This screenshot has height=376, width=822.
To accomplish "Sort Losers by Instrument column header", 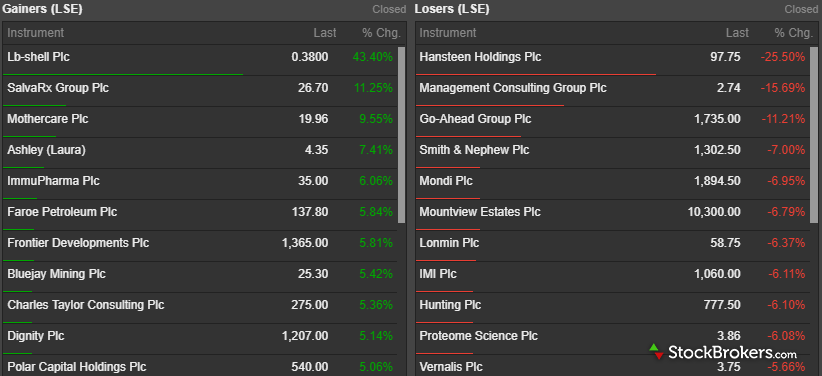I will click(448, 33).
